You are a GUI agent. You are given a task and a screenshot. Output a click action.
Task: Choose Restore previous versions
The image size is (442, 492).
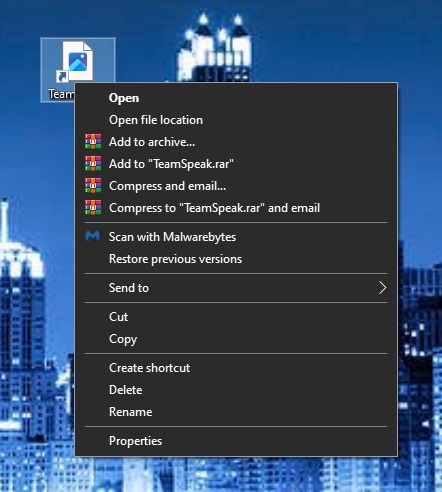[x=236, y=259]
